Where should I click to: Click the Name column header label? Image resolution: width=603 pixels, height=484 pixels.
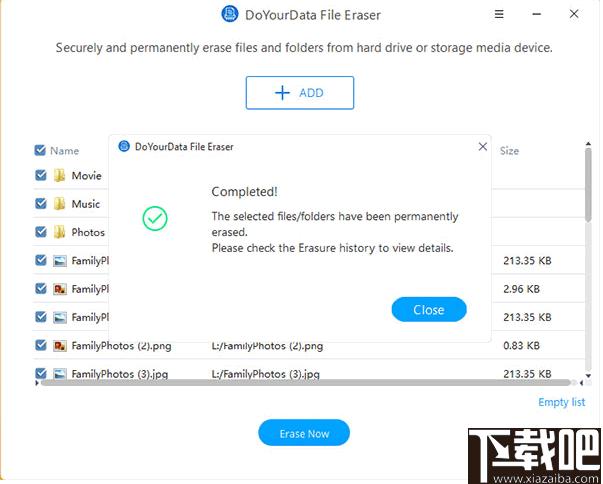tap(65, 151)
